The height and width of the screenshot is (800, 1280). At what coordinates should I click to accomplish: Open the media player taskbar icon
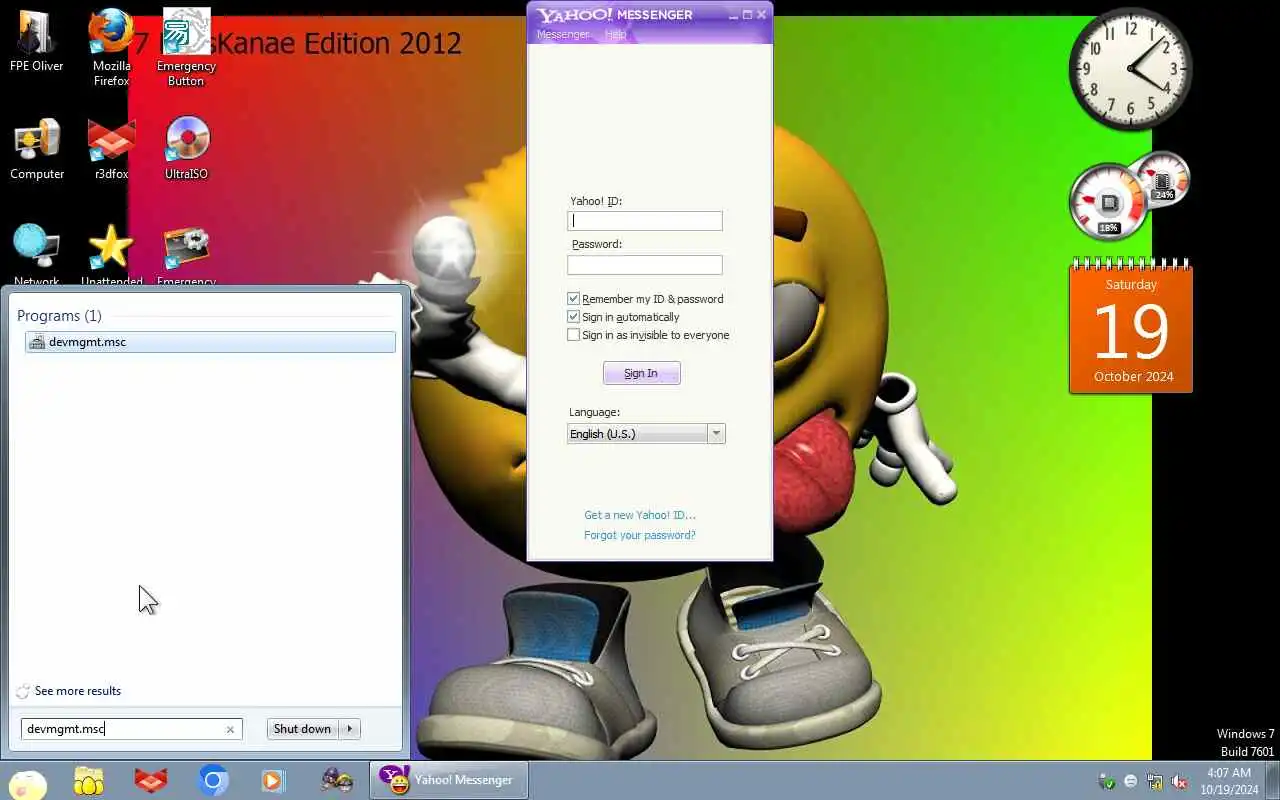click(x=273, y=781)
